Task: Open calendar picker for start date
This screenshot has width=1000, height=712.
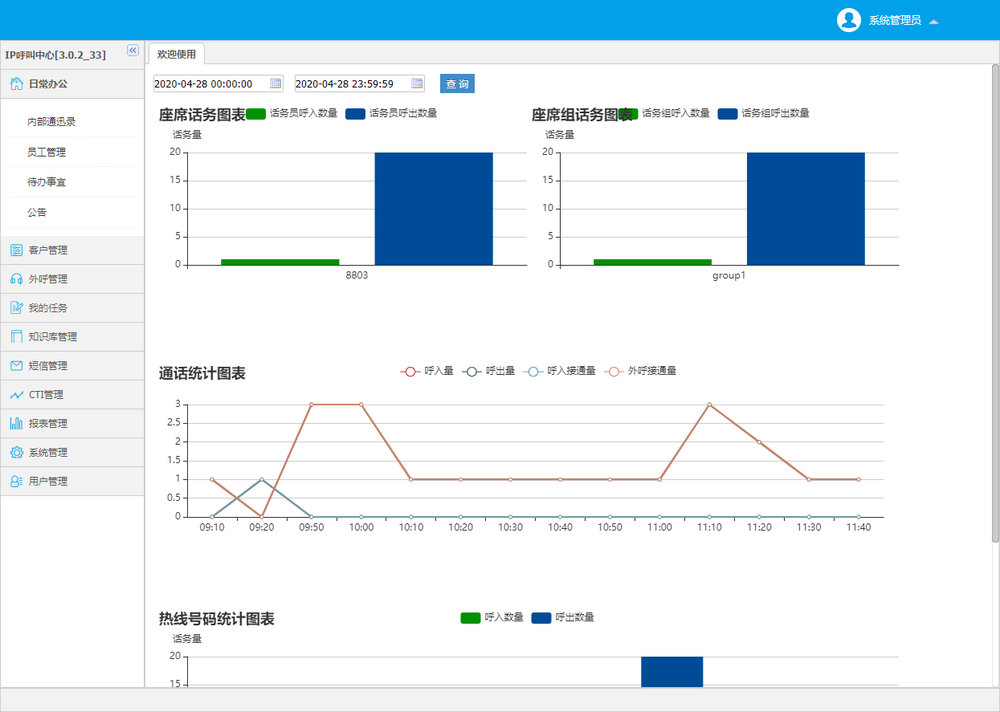Action: coord(276,84)
